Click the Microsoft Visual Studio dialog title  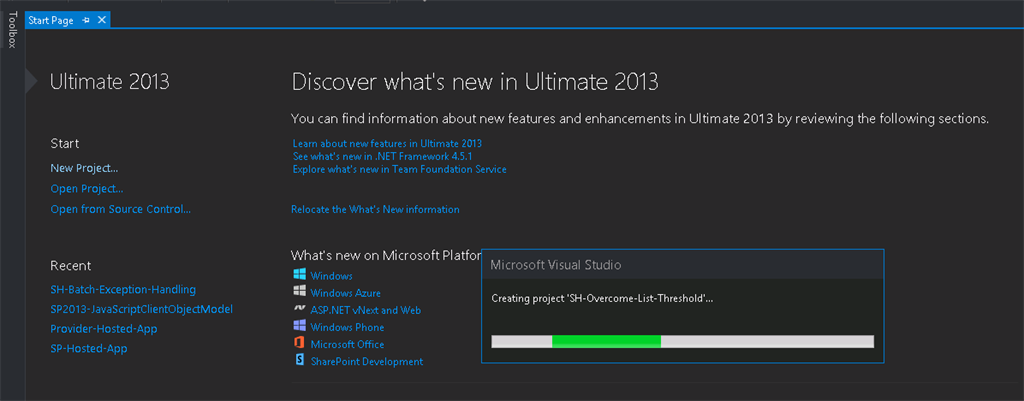[555, 265]
